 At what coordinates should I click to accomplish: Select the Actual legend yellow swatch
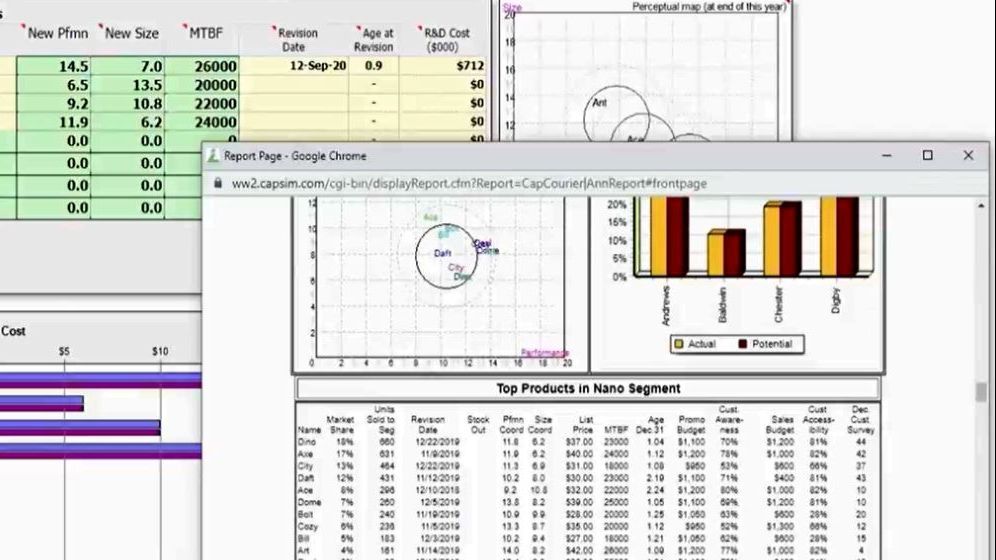point(678,344)
